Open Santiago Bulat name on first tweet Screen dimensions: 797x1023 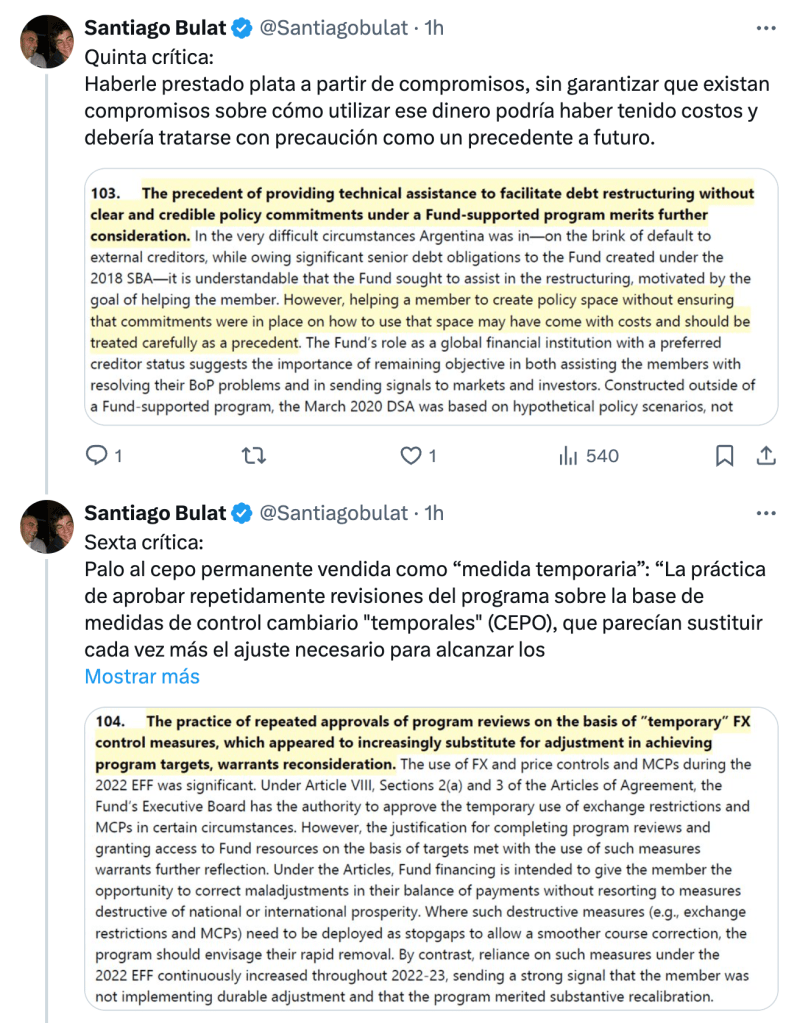coord(155,28)
